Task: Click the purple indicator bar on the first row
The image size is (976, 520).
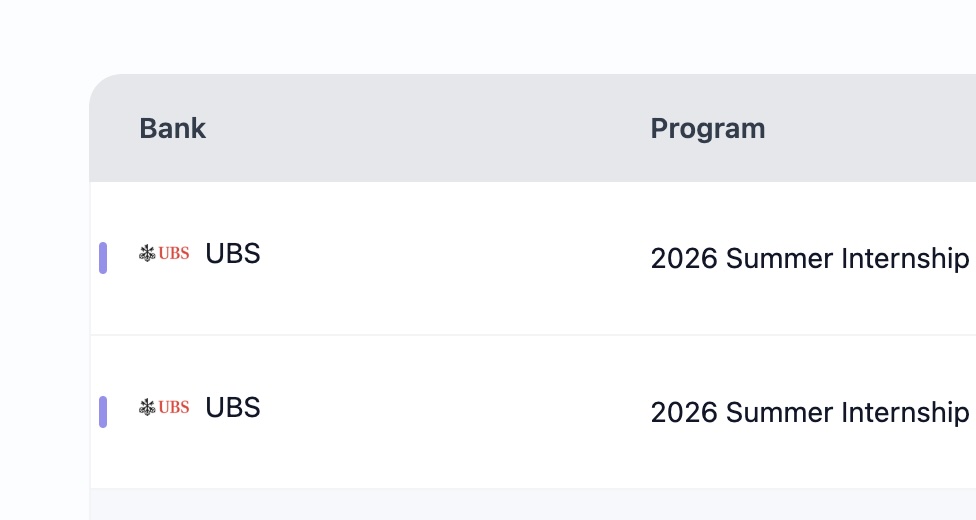Action: 103,258
